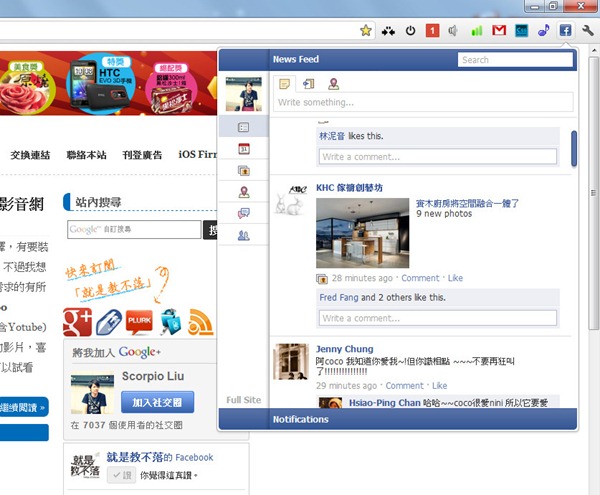
Task: Open the Gmail extension icon
Action: pyautogui.click(x=499, y=30)
